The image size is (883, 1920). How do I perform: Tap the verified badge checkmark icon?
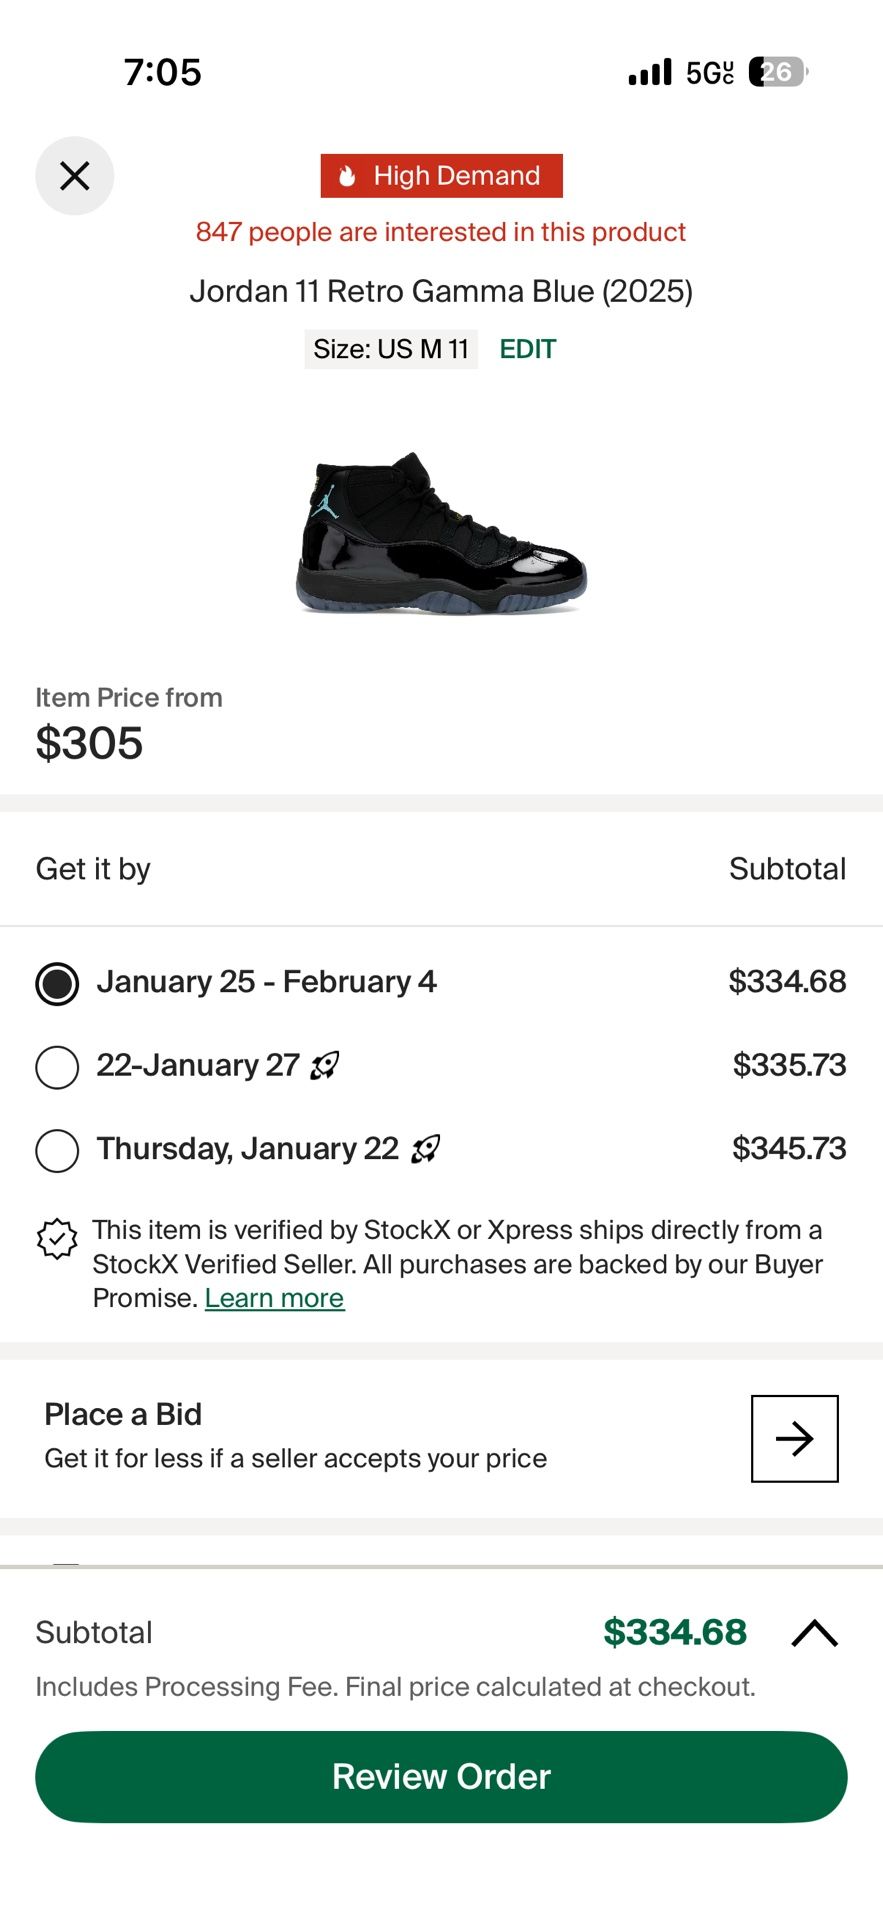click(57, 1239)
